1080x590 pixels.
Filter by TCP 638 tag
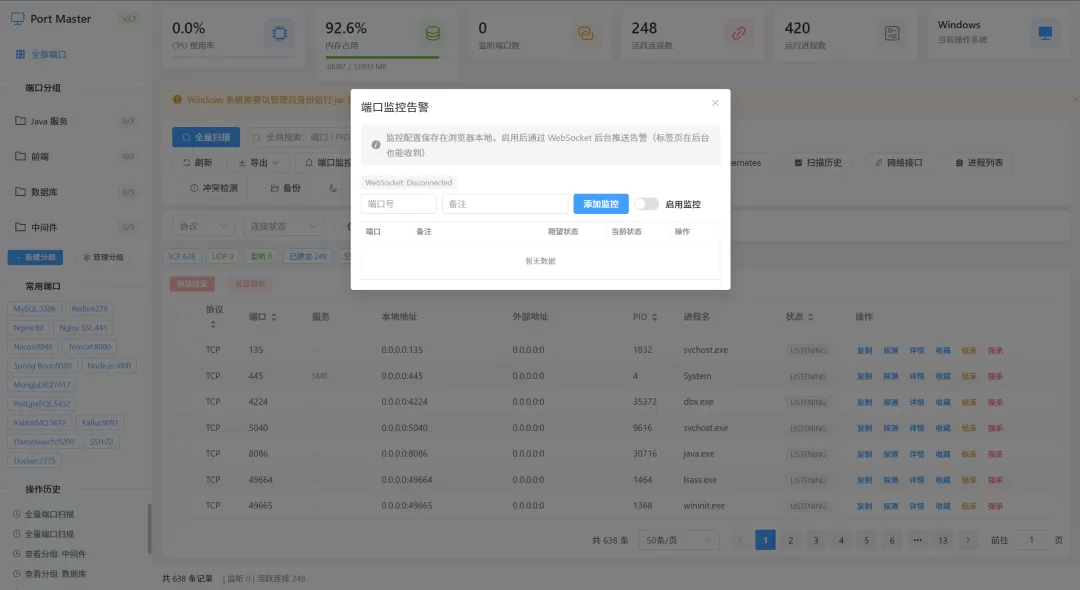182,256
